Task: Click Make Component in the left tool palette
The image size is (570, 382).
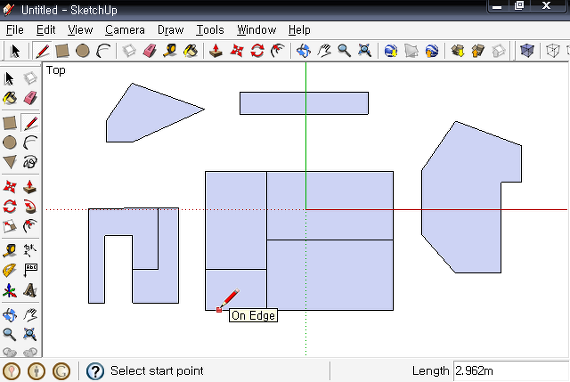Action: point(30,78)
